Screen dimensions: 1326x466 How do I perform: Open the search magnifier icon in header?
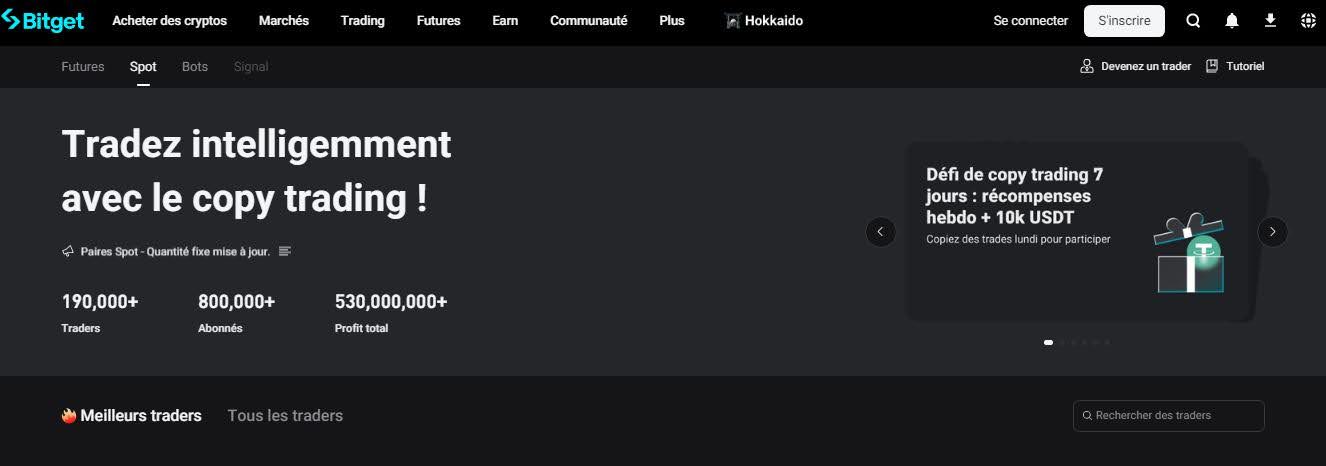[x=1194, y=21]
